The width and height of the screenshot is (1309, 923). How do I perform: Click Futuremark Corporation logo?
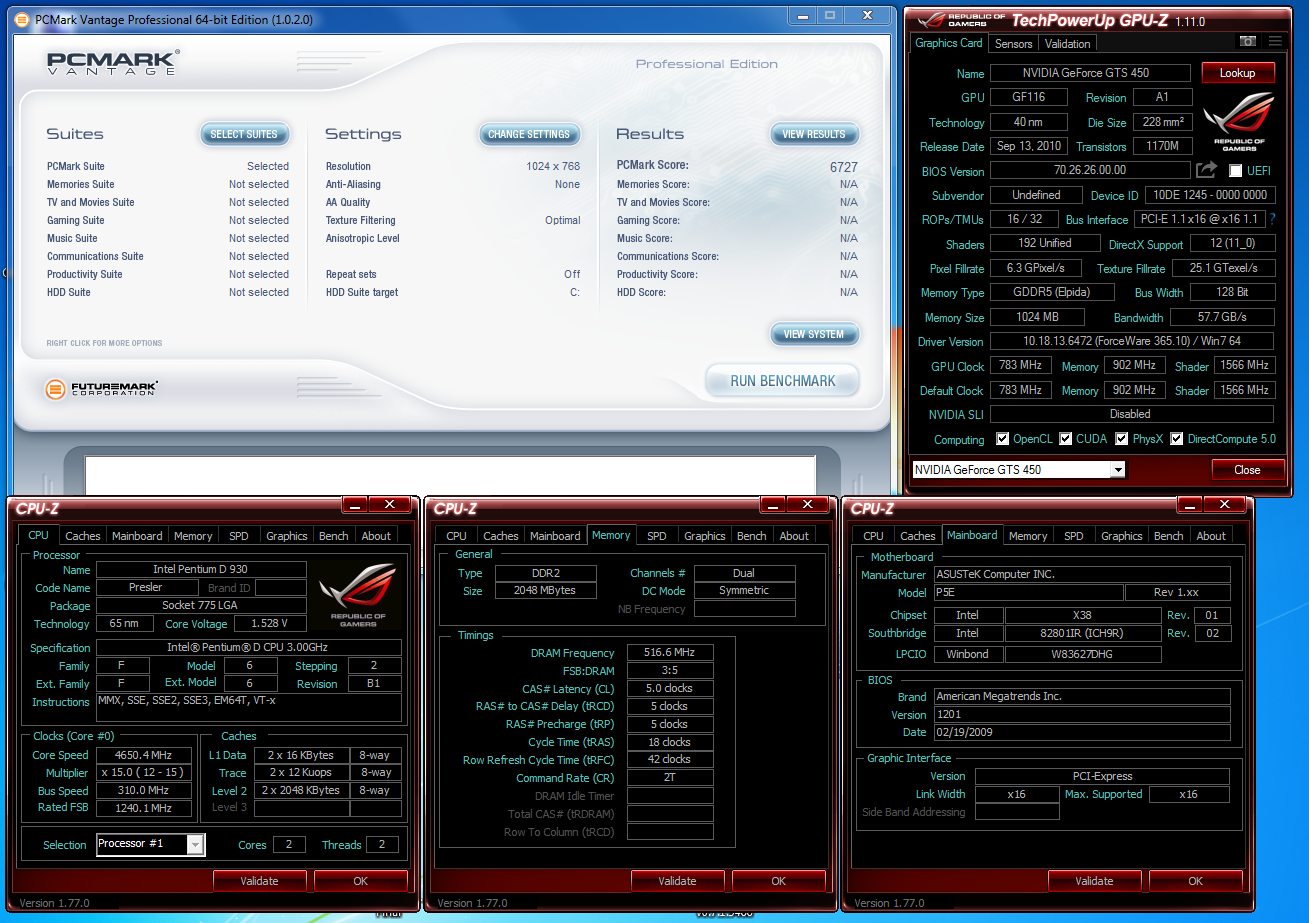click(102, 389)
